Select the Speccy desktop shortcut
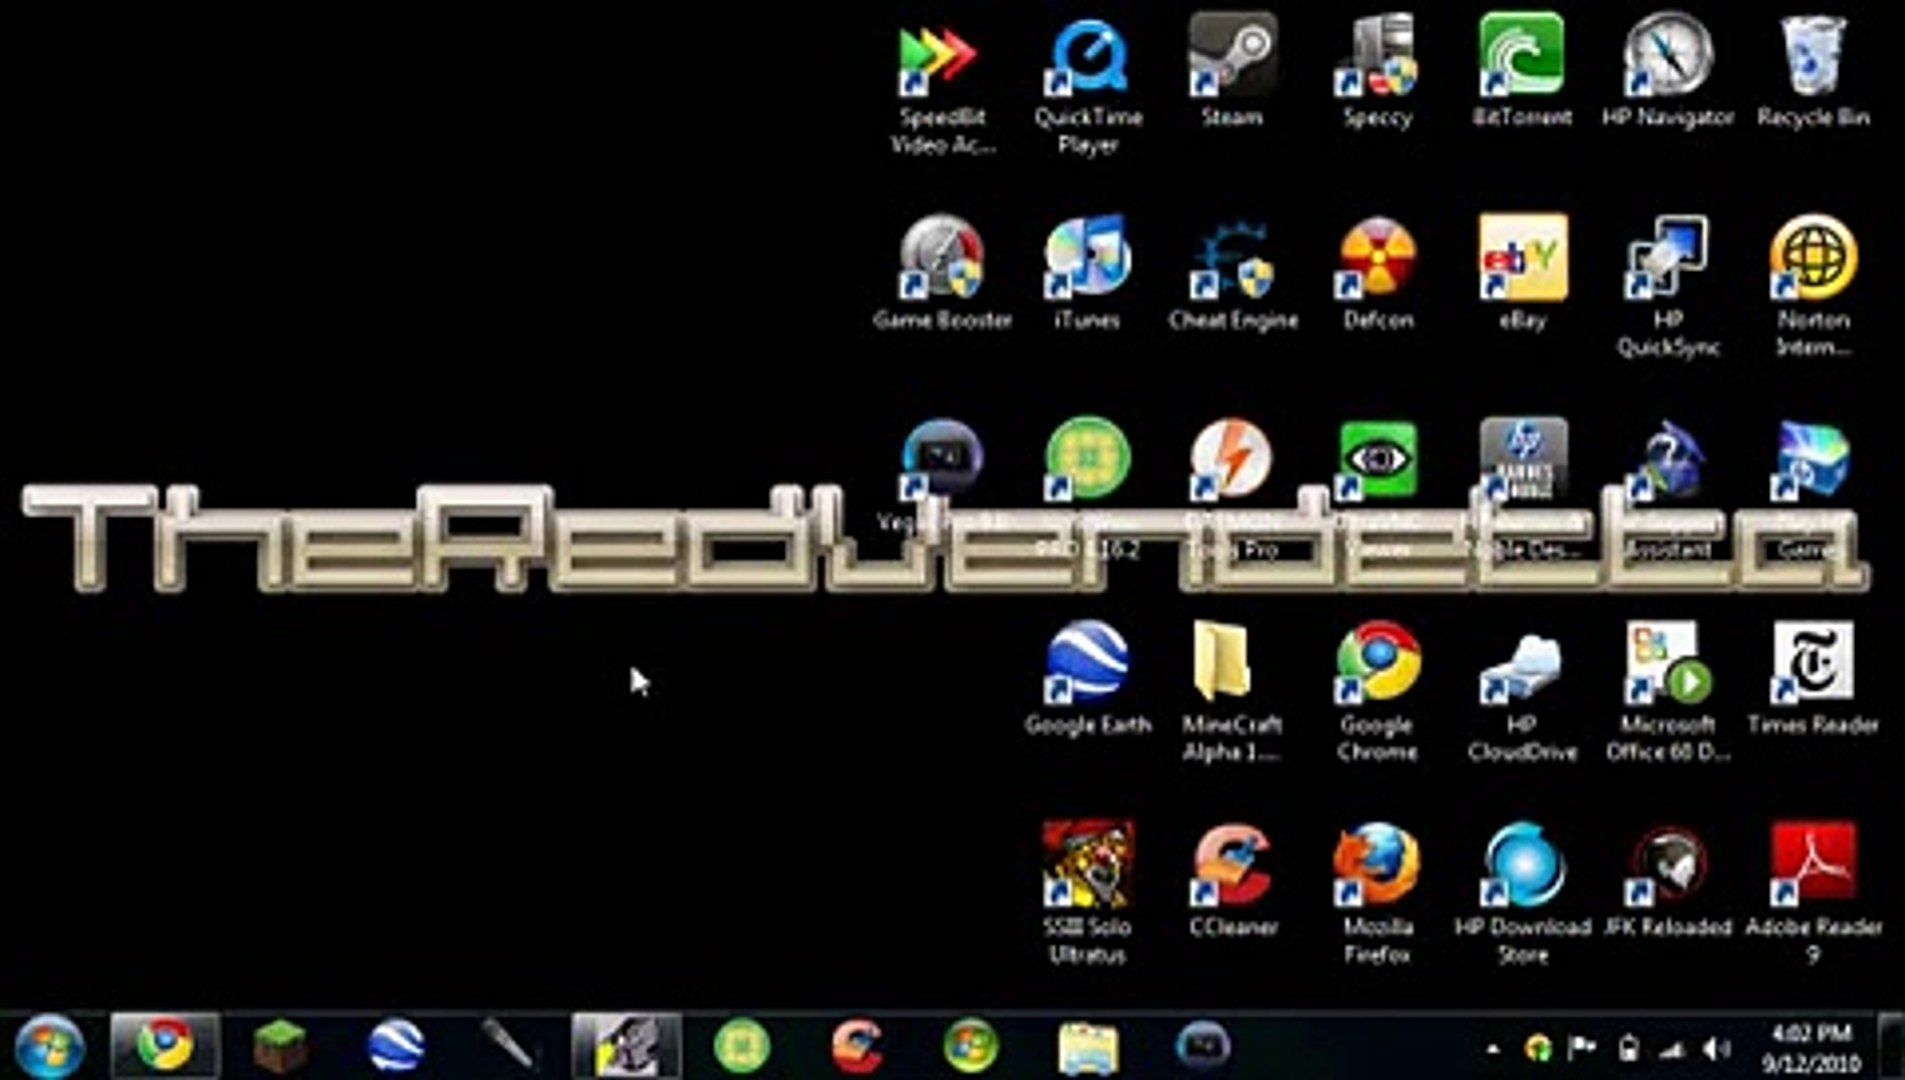This screenshot has height=1080, width=1905. pyautogui.click(x=1378, y=72)
